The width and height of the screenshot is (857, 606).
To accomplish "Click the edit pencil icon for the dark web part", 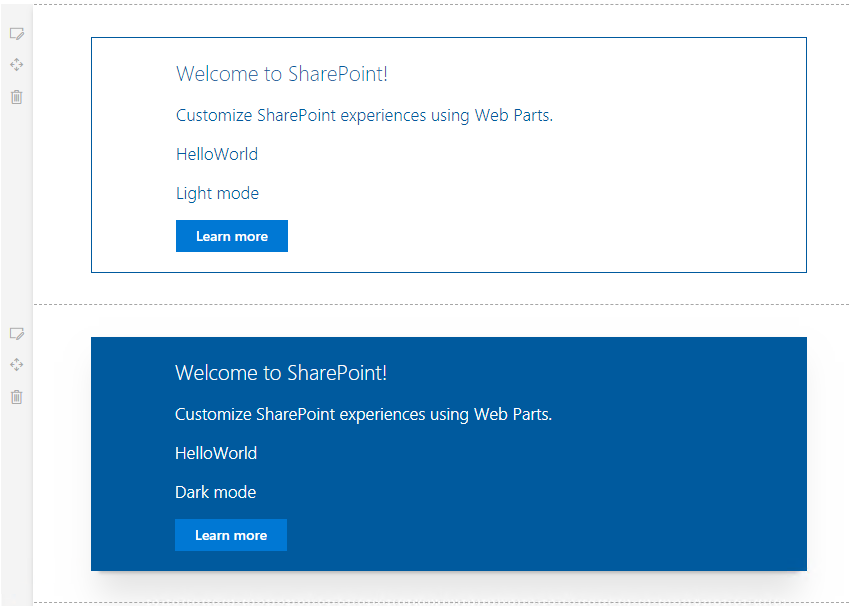I will [x=16, y=333].
